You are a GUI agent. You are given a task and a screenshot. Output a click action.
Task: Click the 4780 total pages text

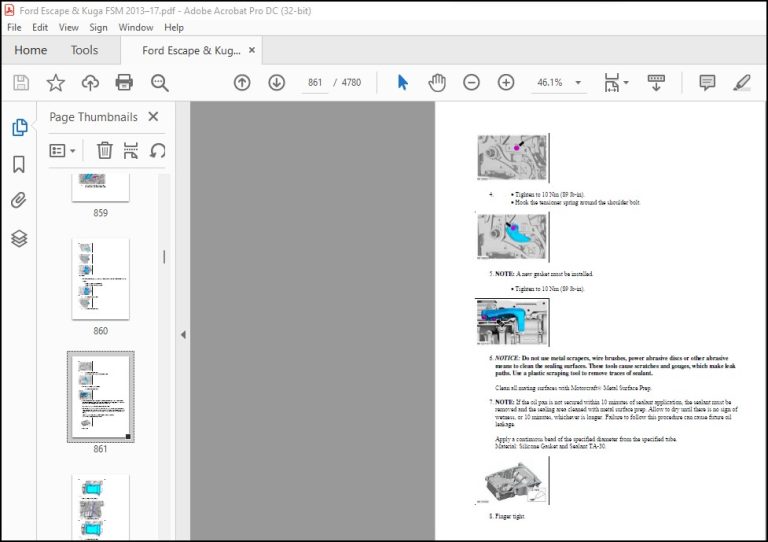click(x=351, y=83)
